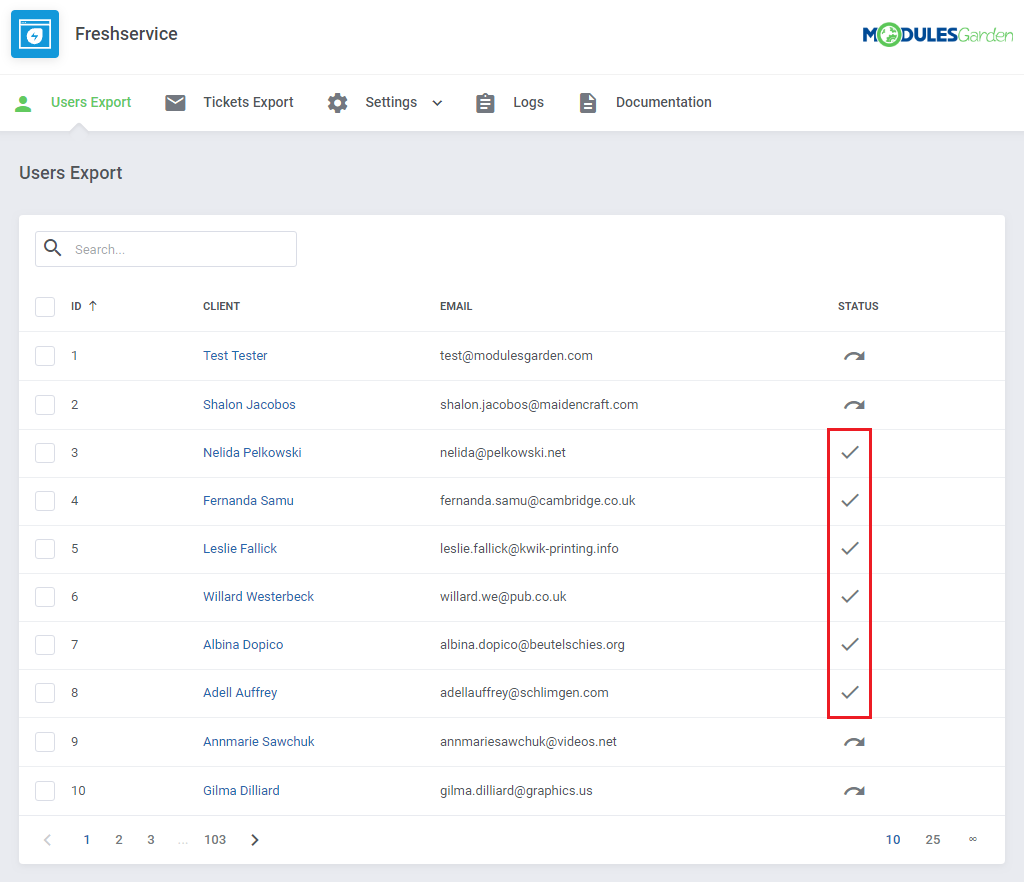Screen dimensions: 1024x882
Task: Go to the previous page arrow
Action: (x=47, y=840)
